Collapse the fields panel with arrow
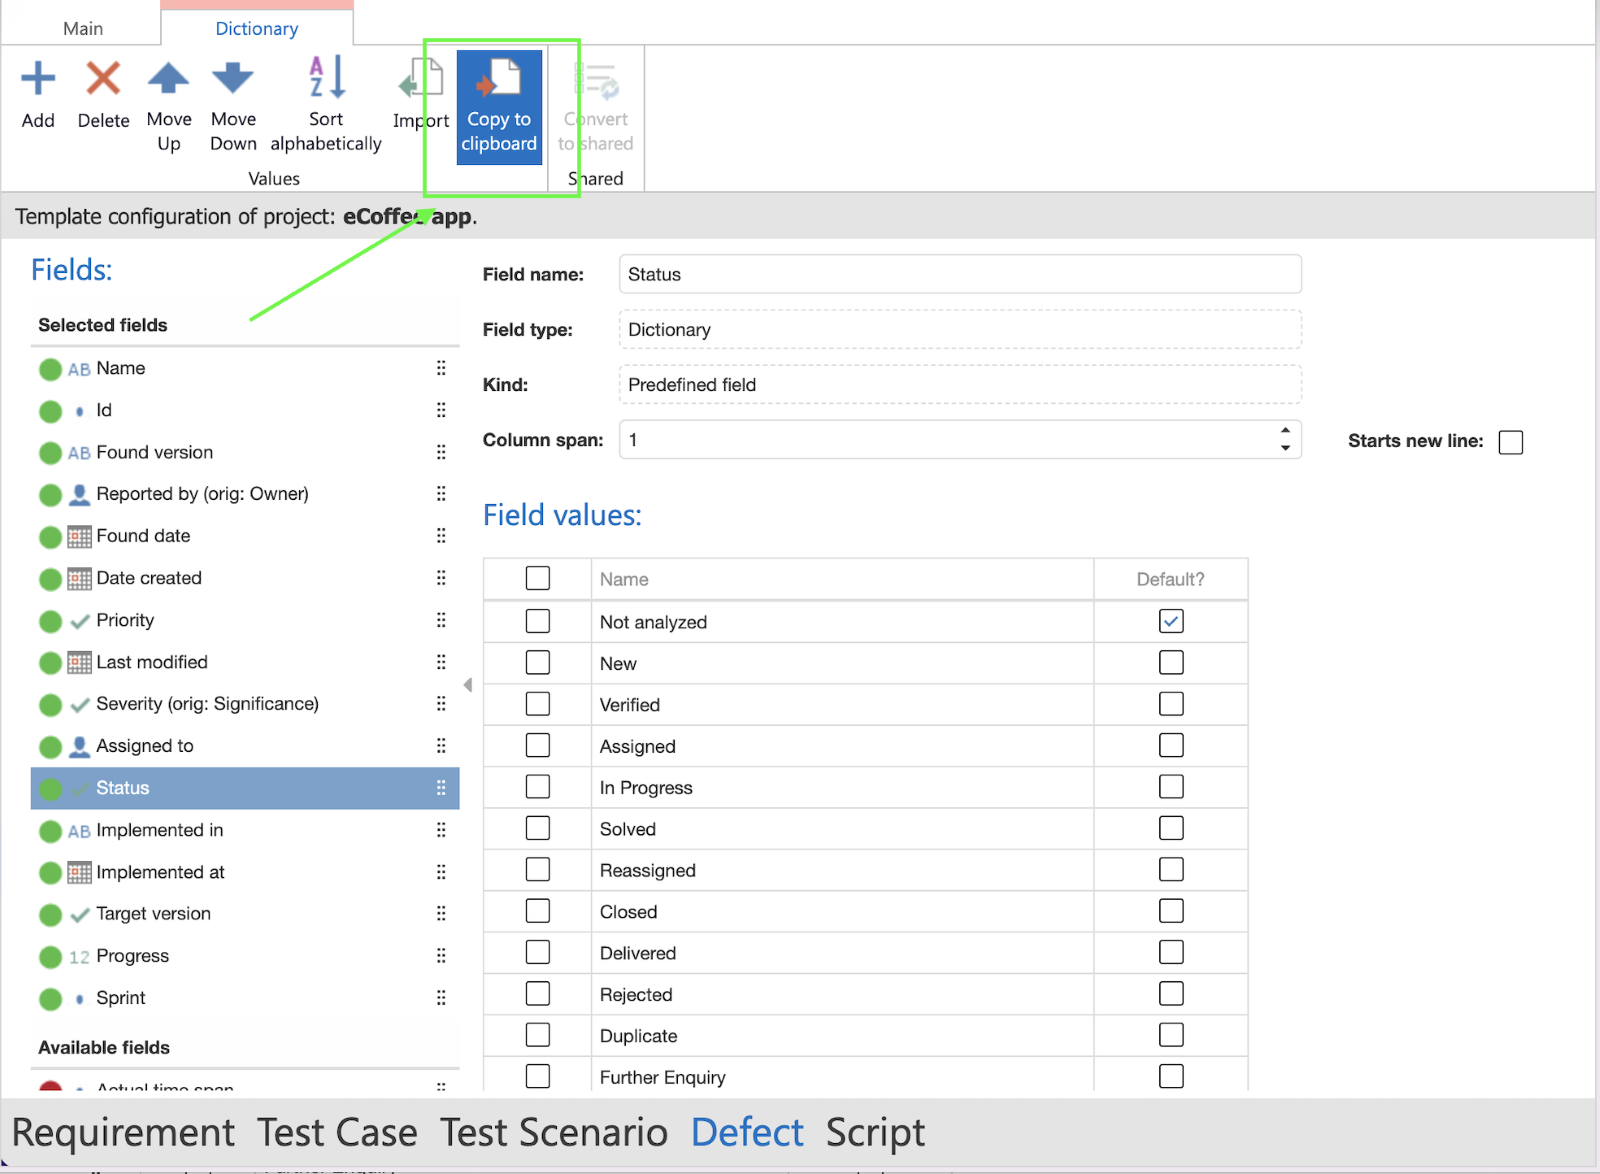 pyautogui.click(x=468, y=685)
